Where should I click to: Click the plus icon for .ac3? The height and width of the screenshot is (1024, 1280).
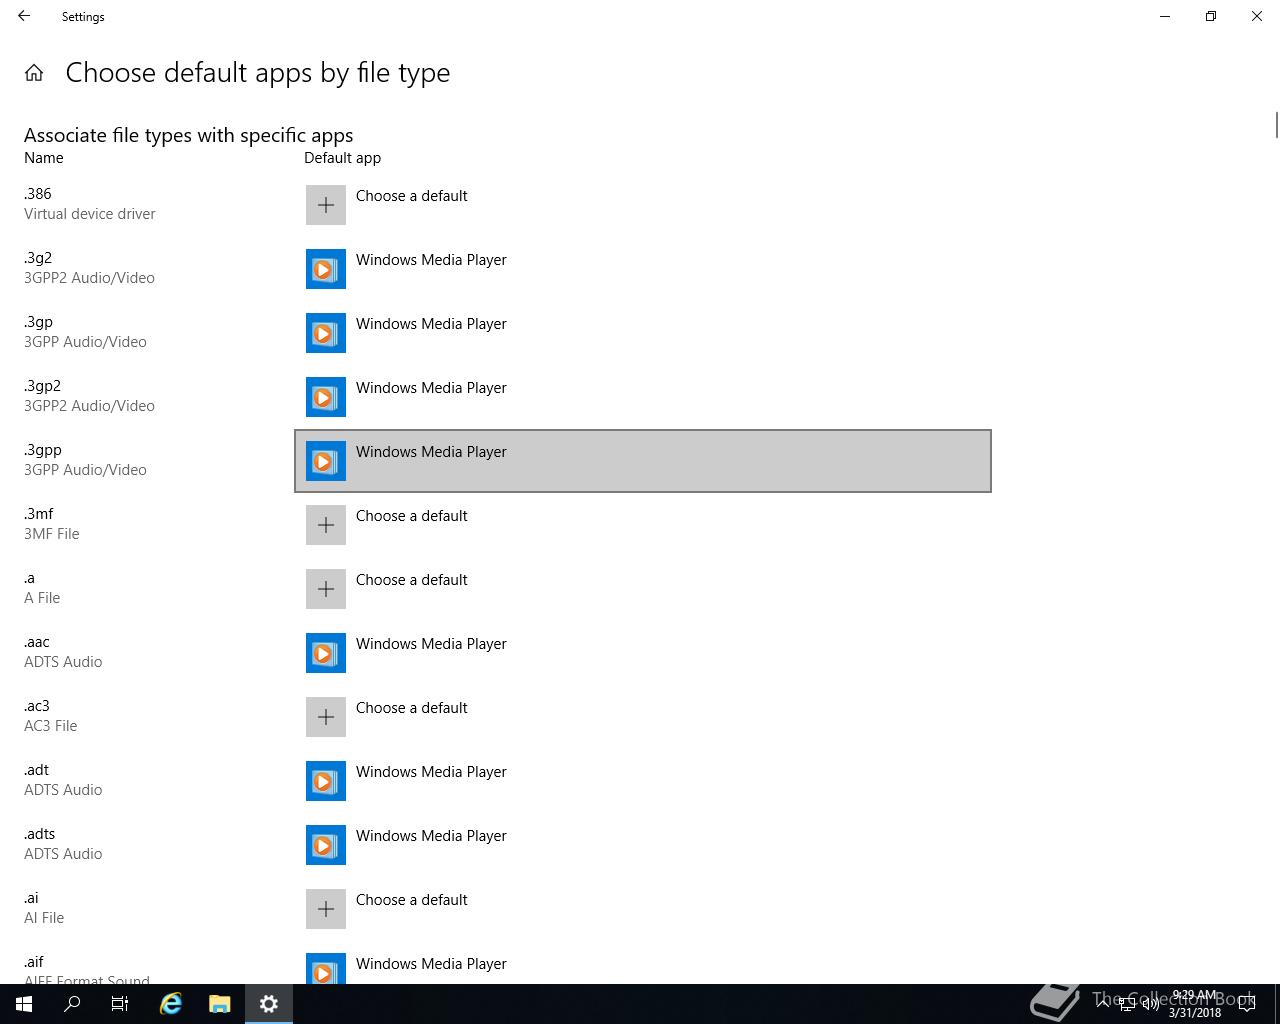coord(326,717)
